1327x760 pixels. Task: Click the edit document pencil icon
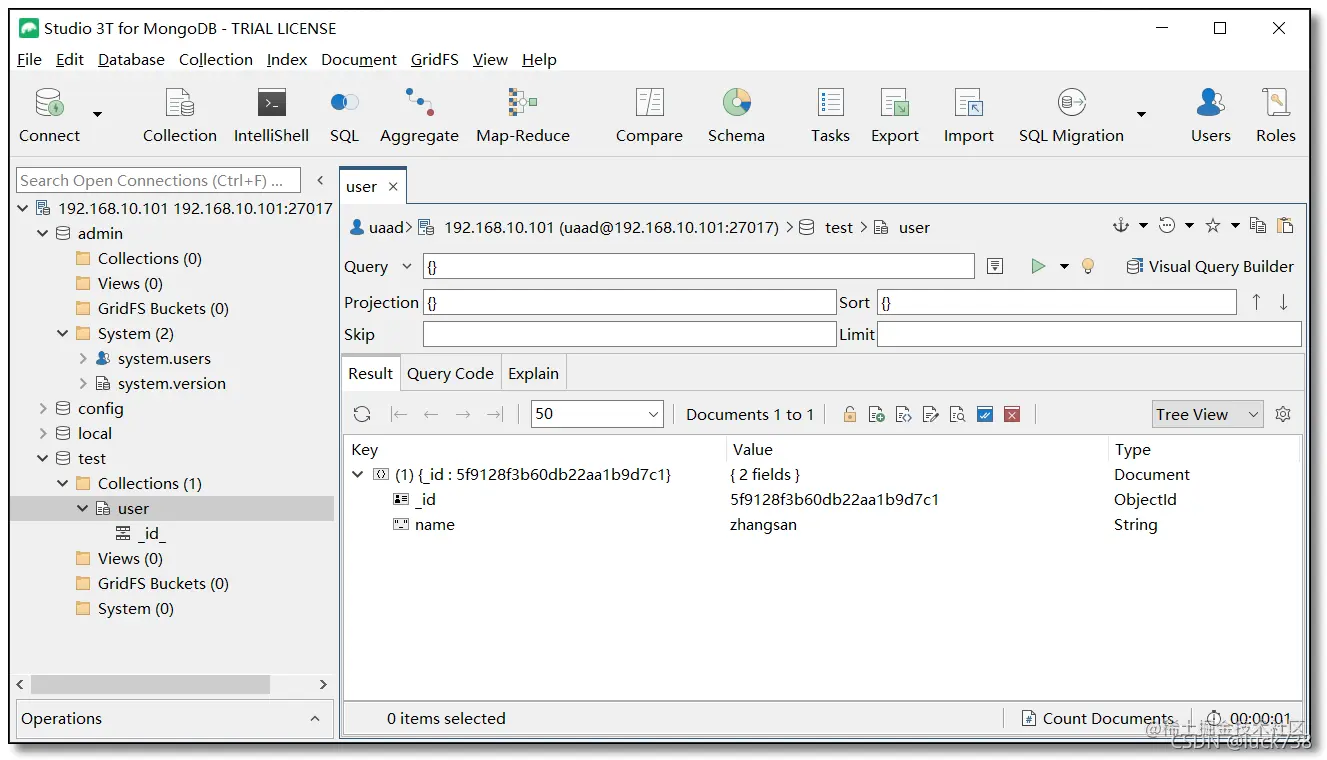[931, 414]
